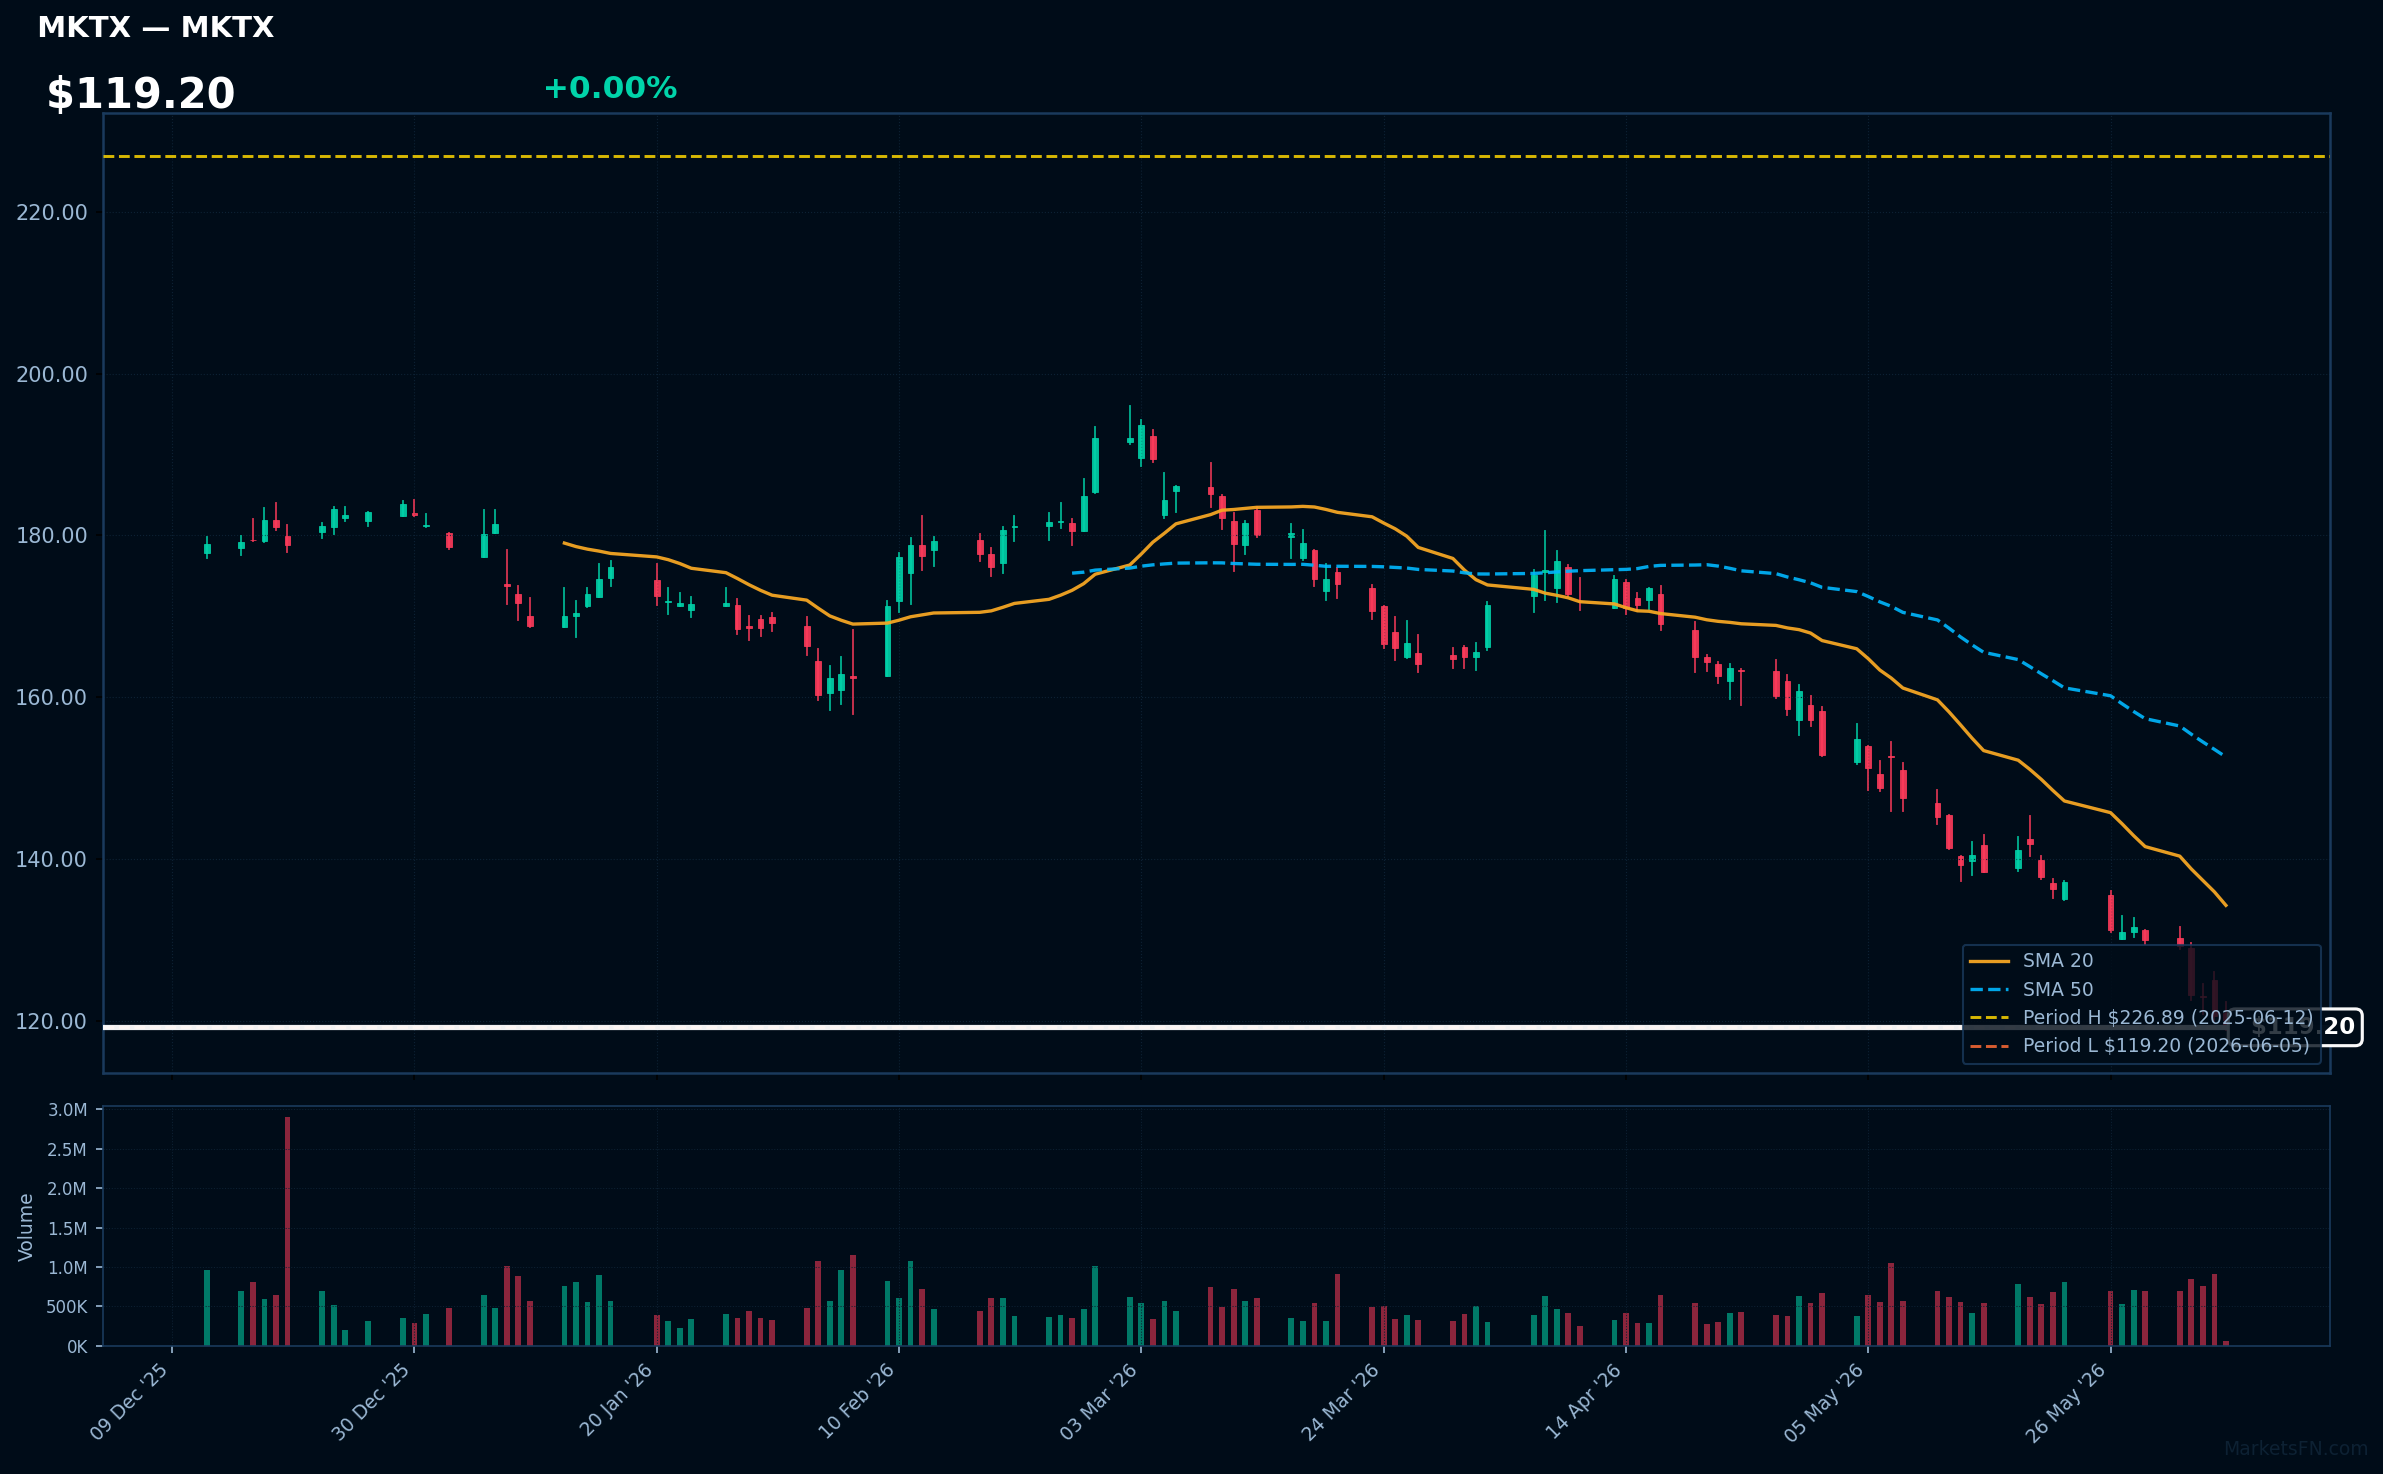Screen dimensions: 2383x1474
Task: Click the 14 Apr '26 date label
Action: tap(1584, 1400)
